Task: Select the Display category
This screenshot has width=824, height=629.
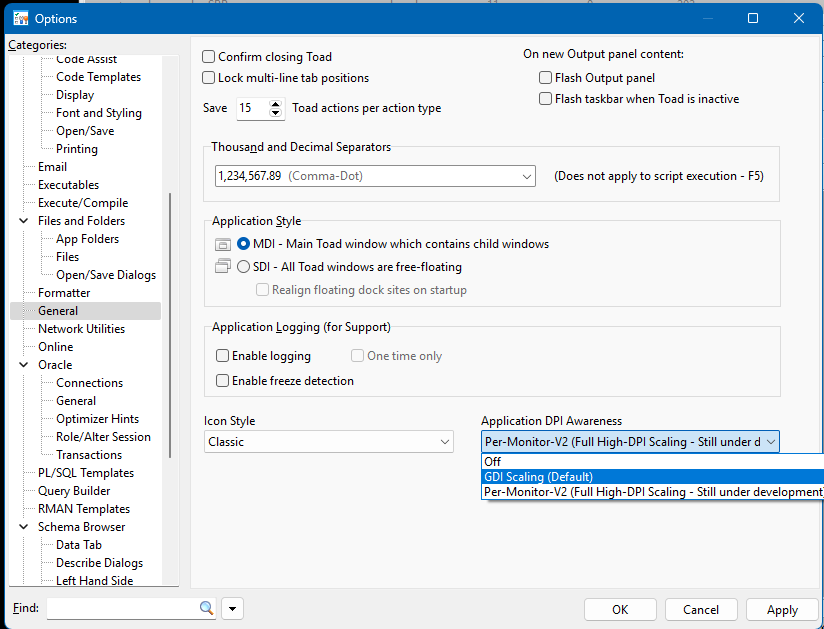Action: point(75,95)
